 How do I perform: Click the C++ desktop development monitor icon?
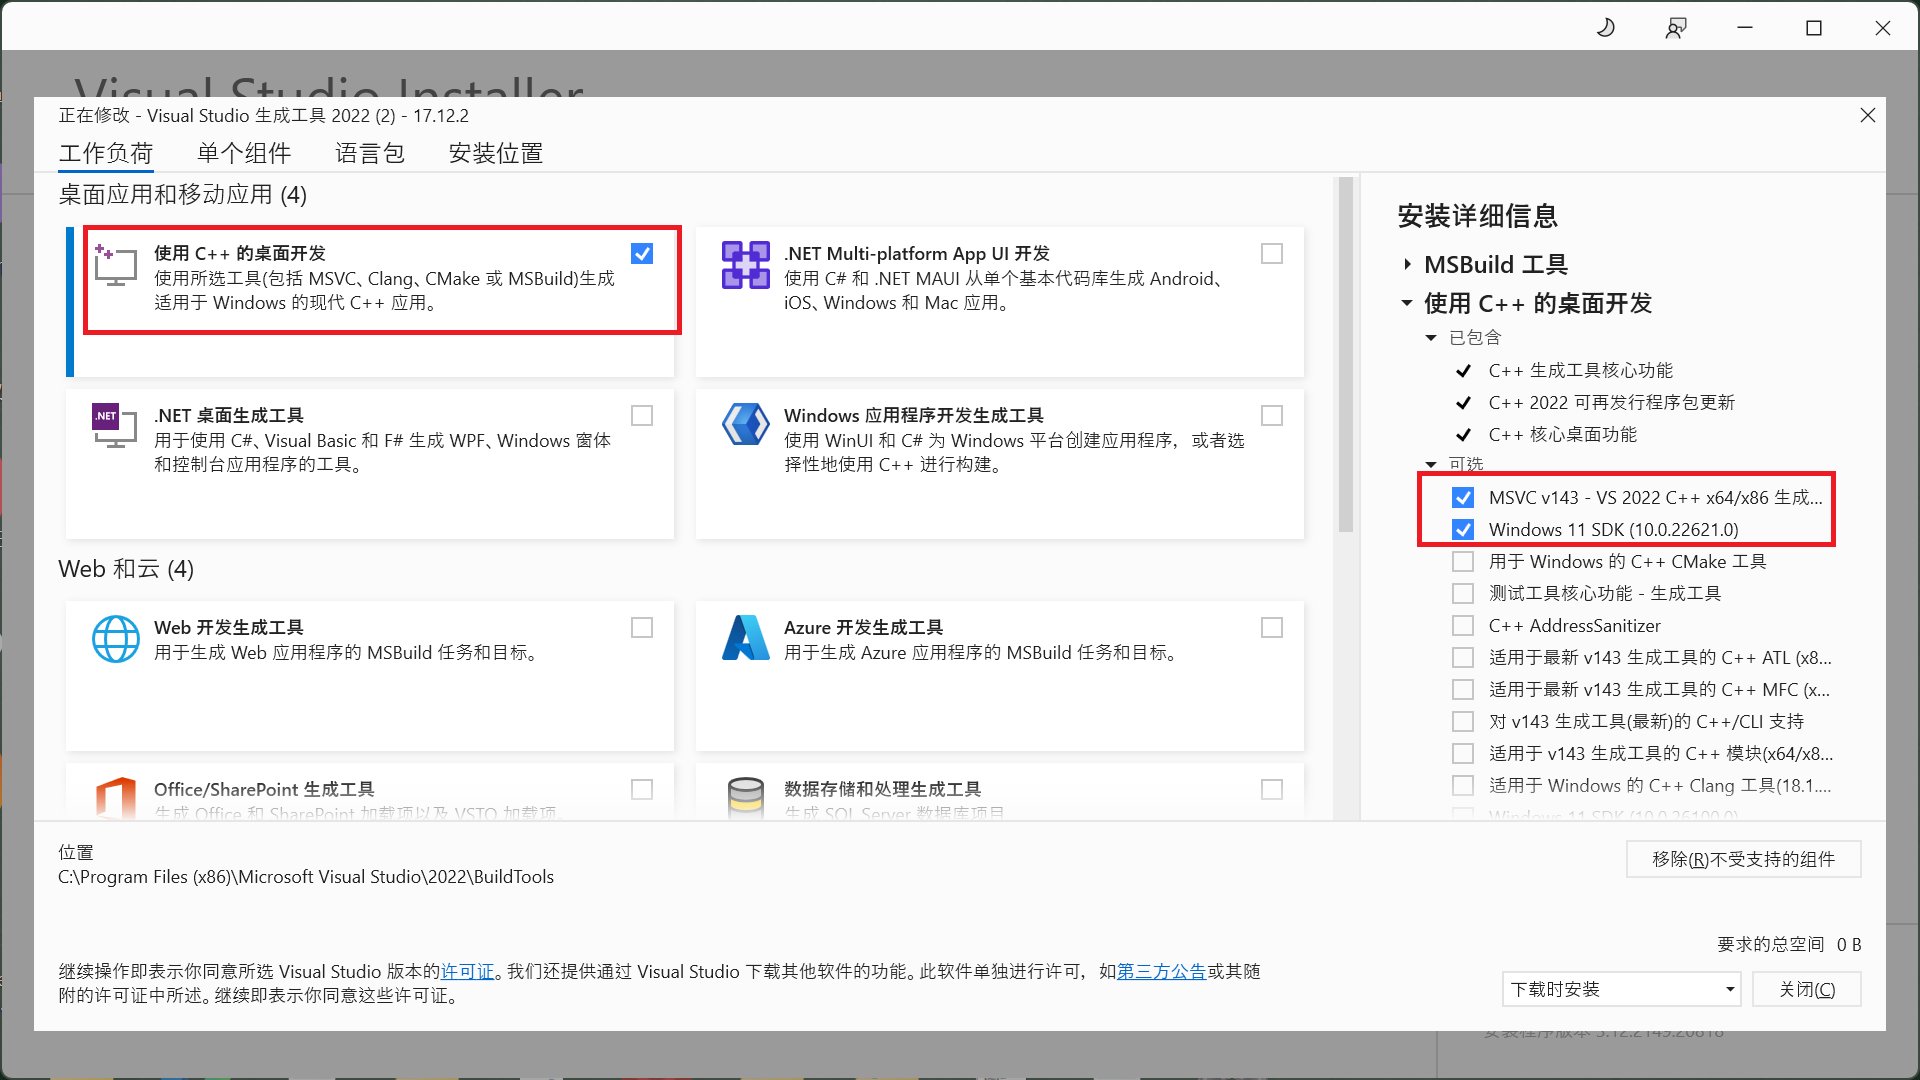[x=115, y=266]
